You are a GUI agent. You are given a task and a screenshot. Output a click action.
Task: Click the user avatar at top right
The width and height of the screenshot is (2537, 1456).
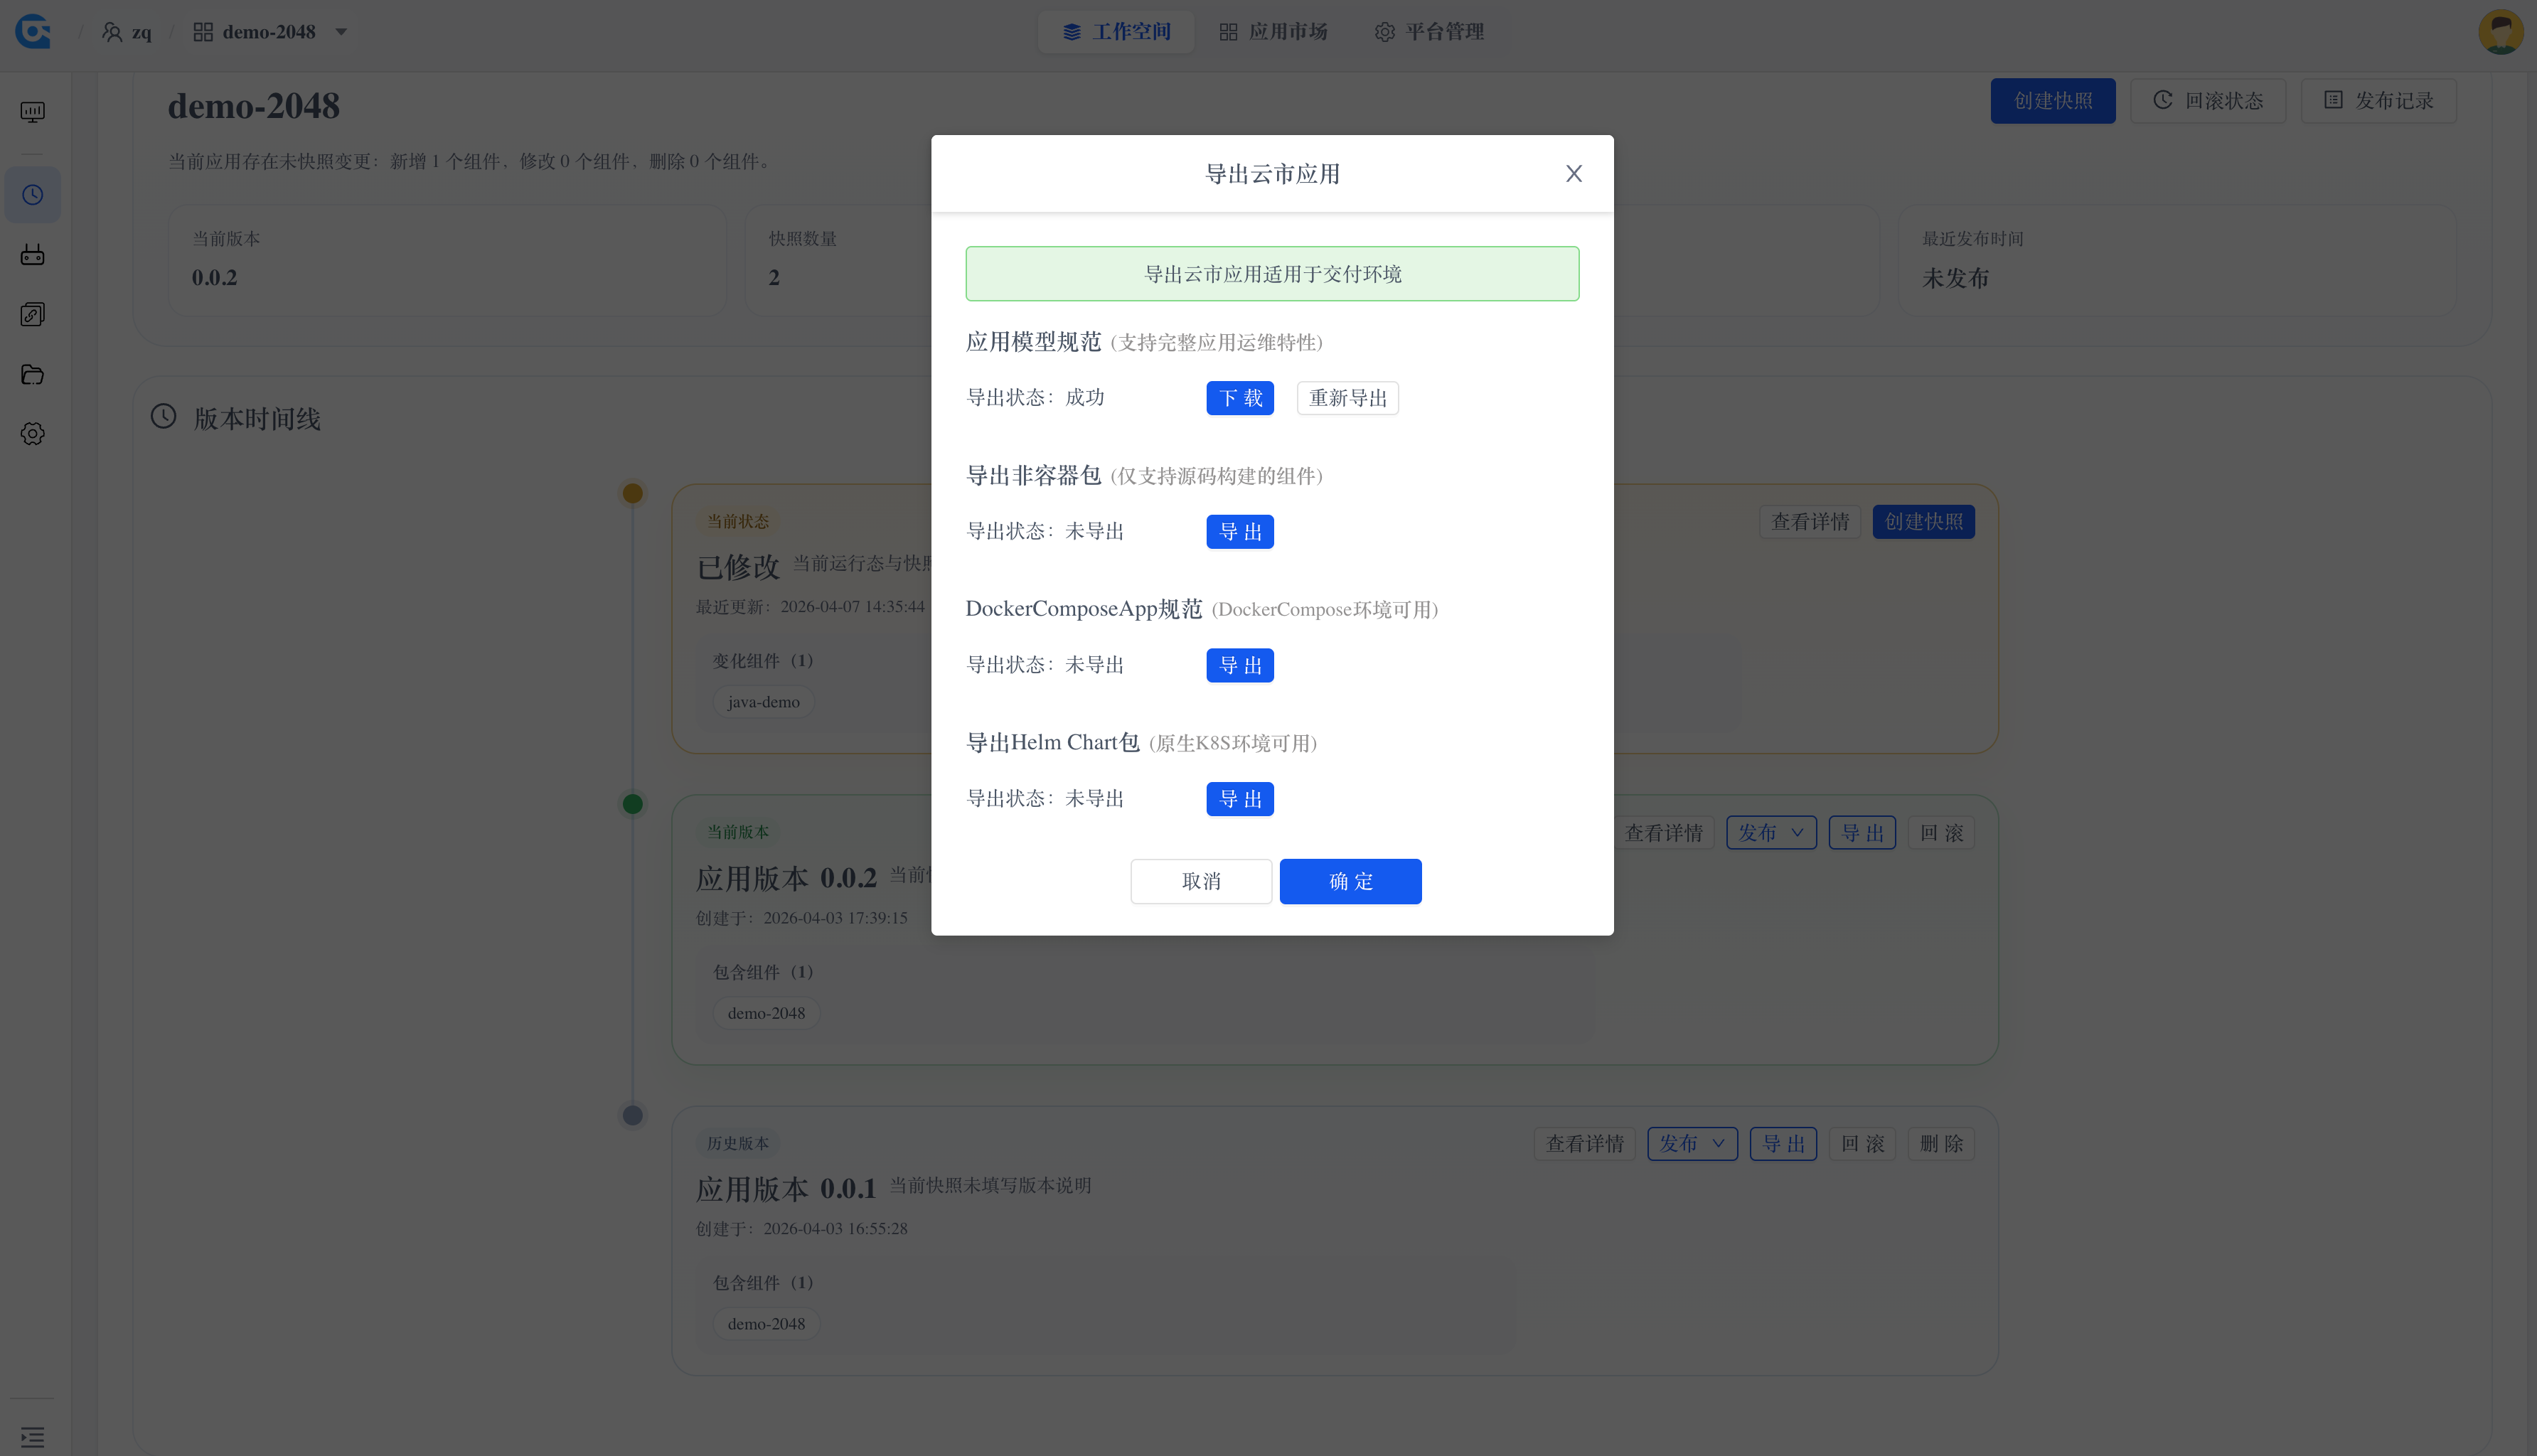click(x=2499, y=31)
